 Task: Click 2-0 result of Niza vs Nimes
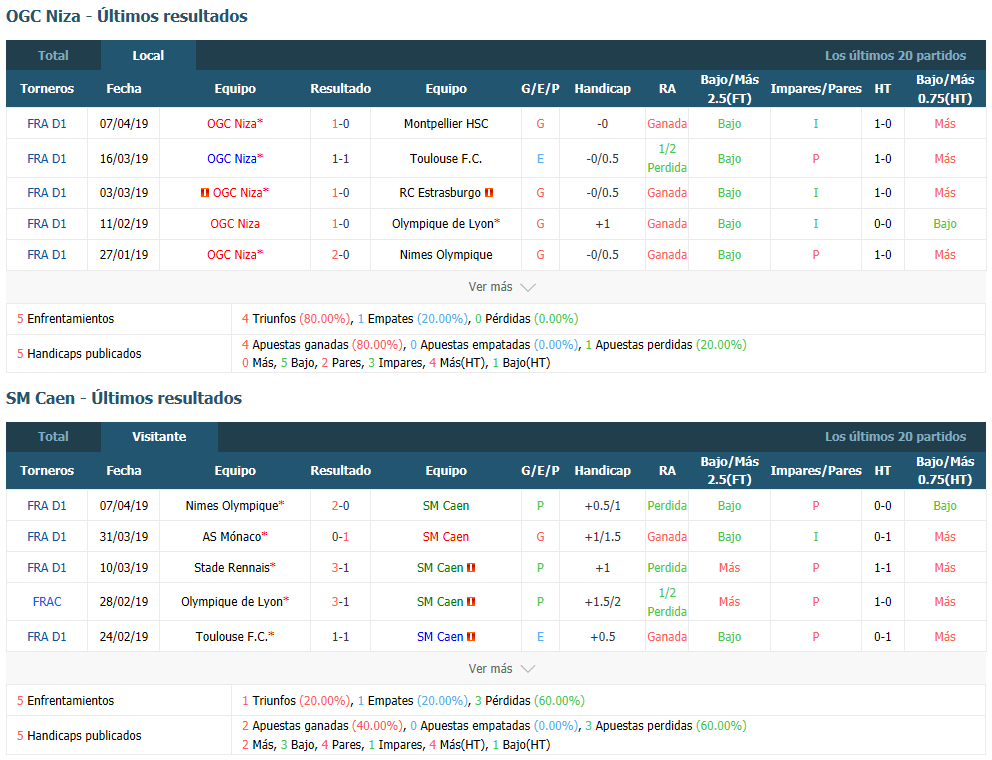click(340, 254)
